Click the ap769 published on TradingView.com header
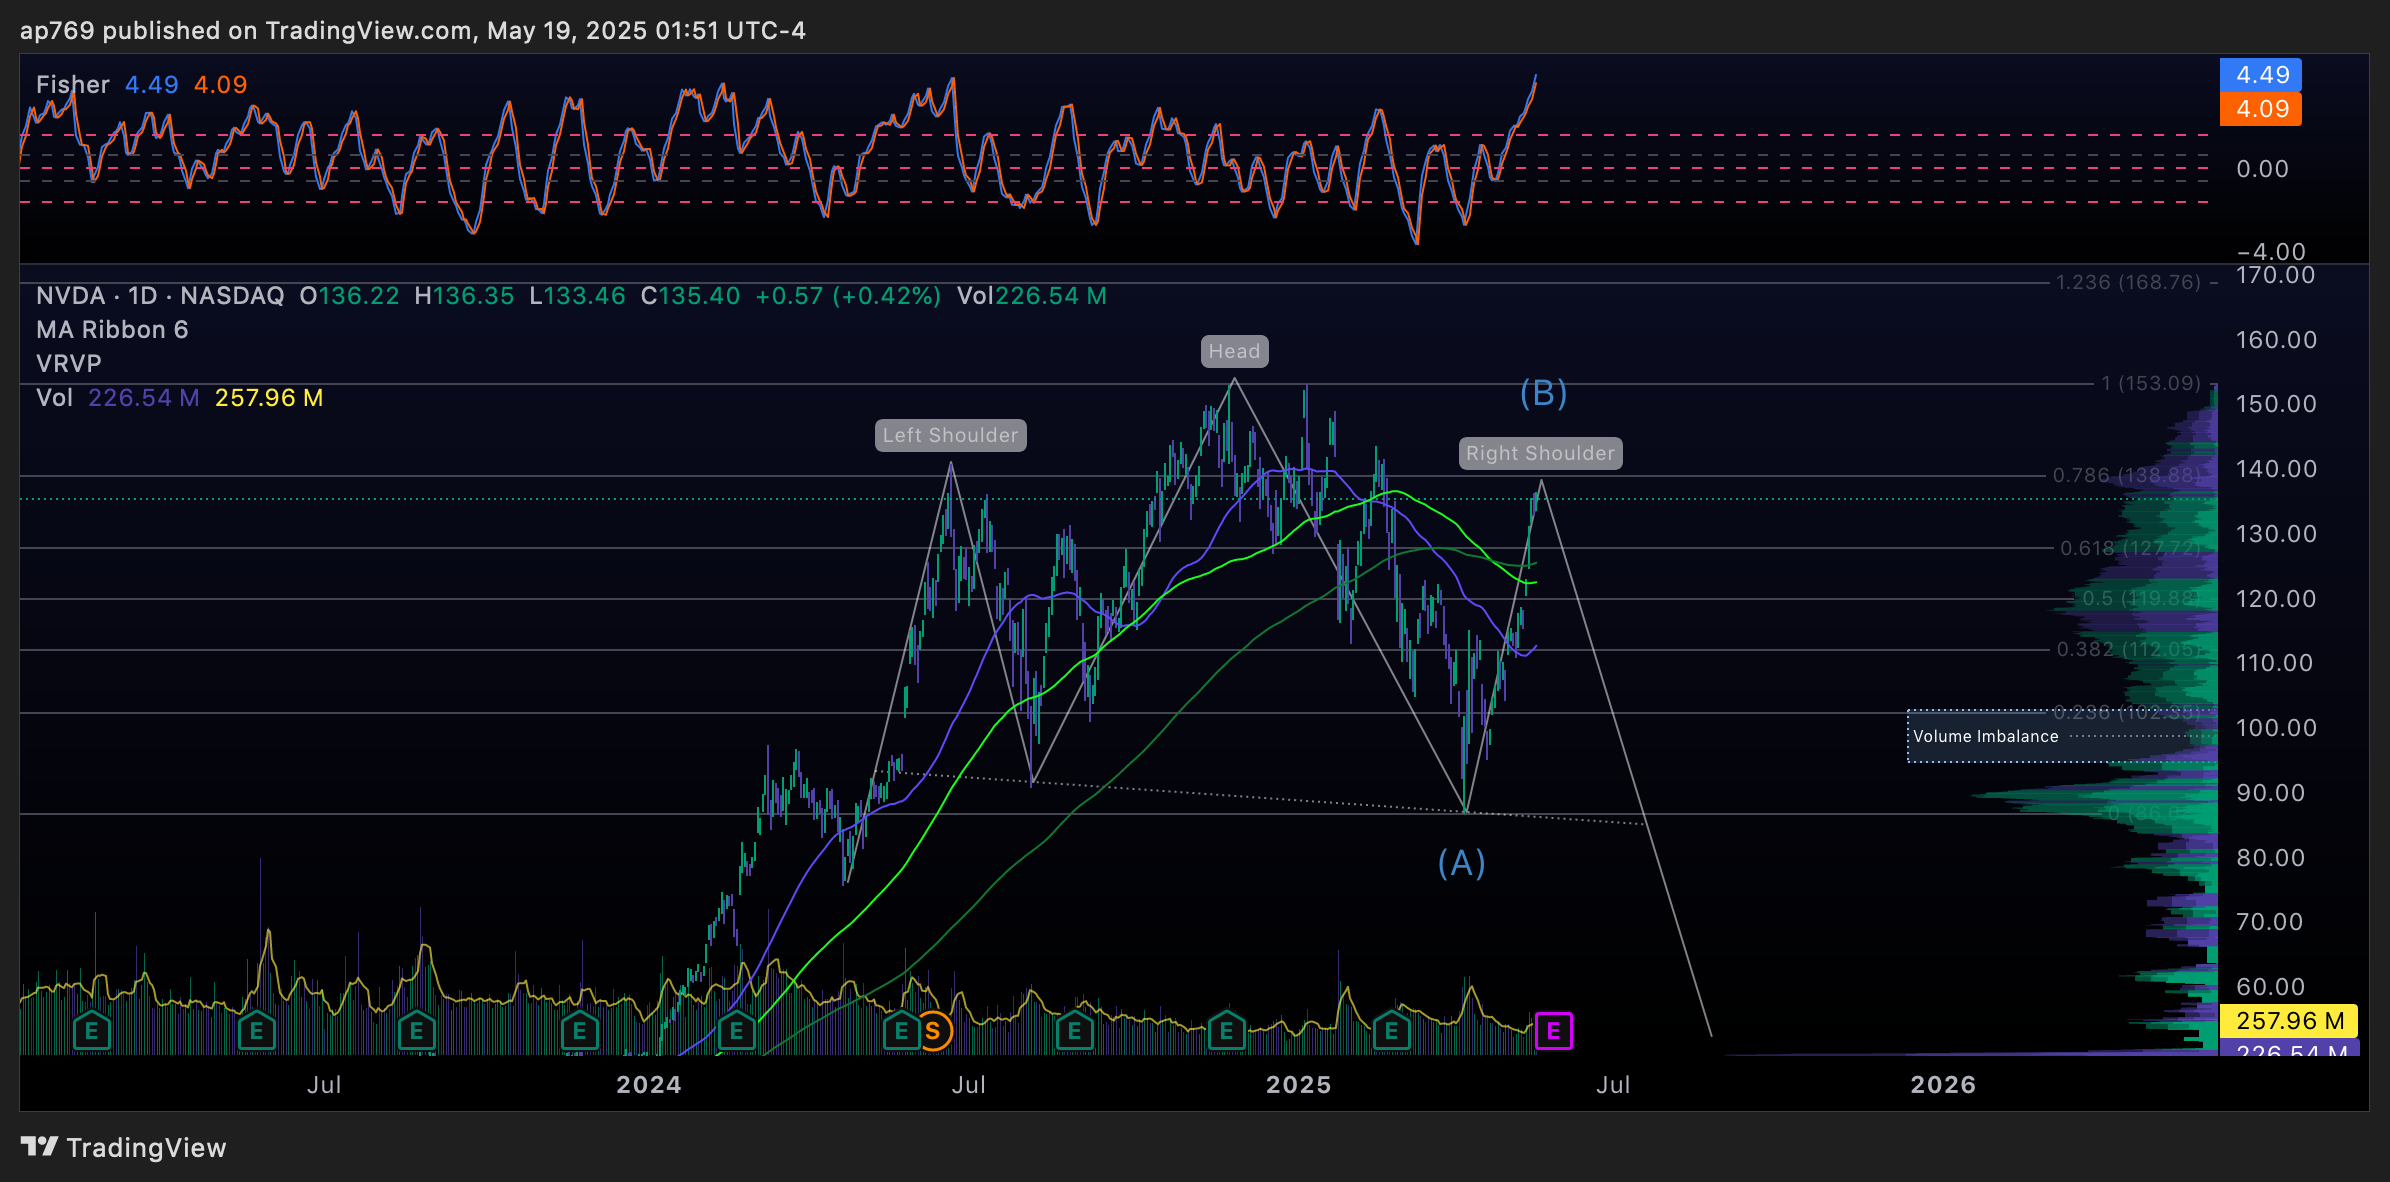2390x1182 pixels. [x=413, y=31]
